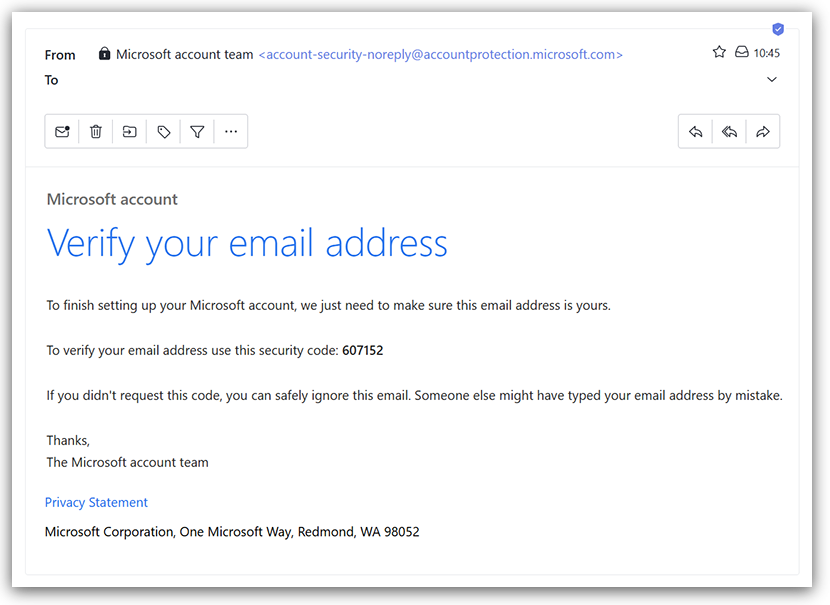Click the lock icon next to sender
Screen dimensions: 830x605
click(x=105, y=54)
